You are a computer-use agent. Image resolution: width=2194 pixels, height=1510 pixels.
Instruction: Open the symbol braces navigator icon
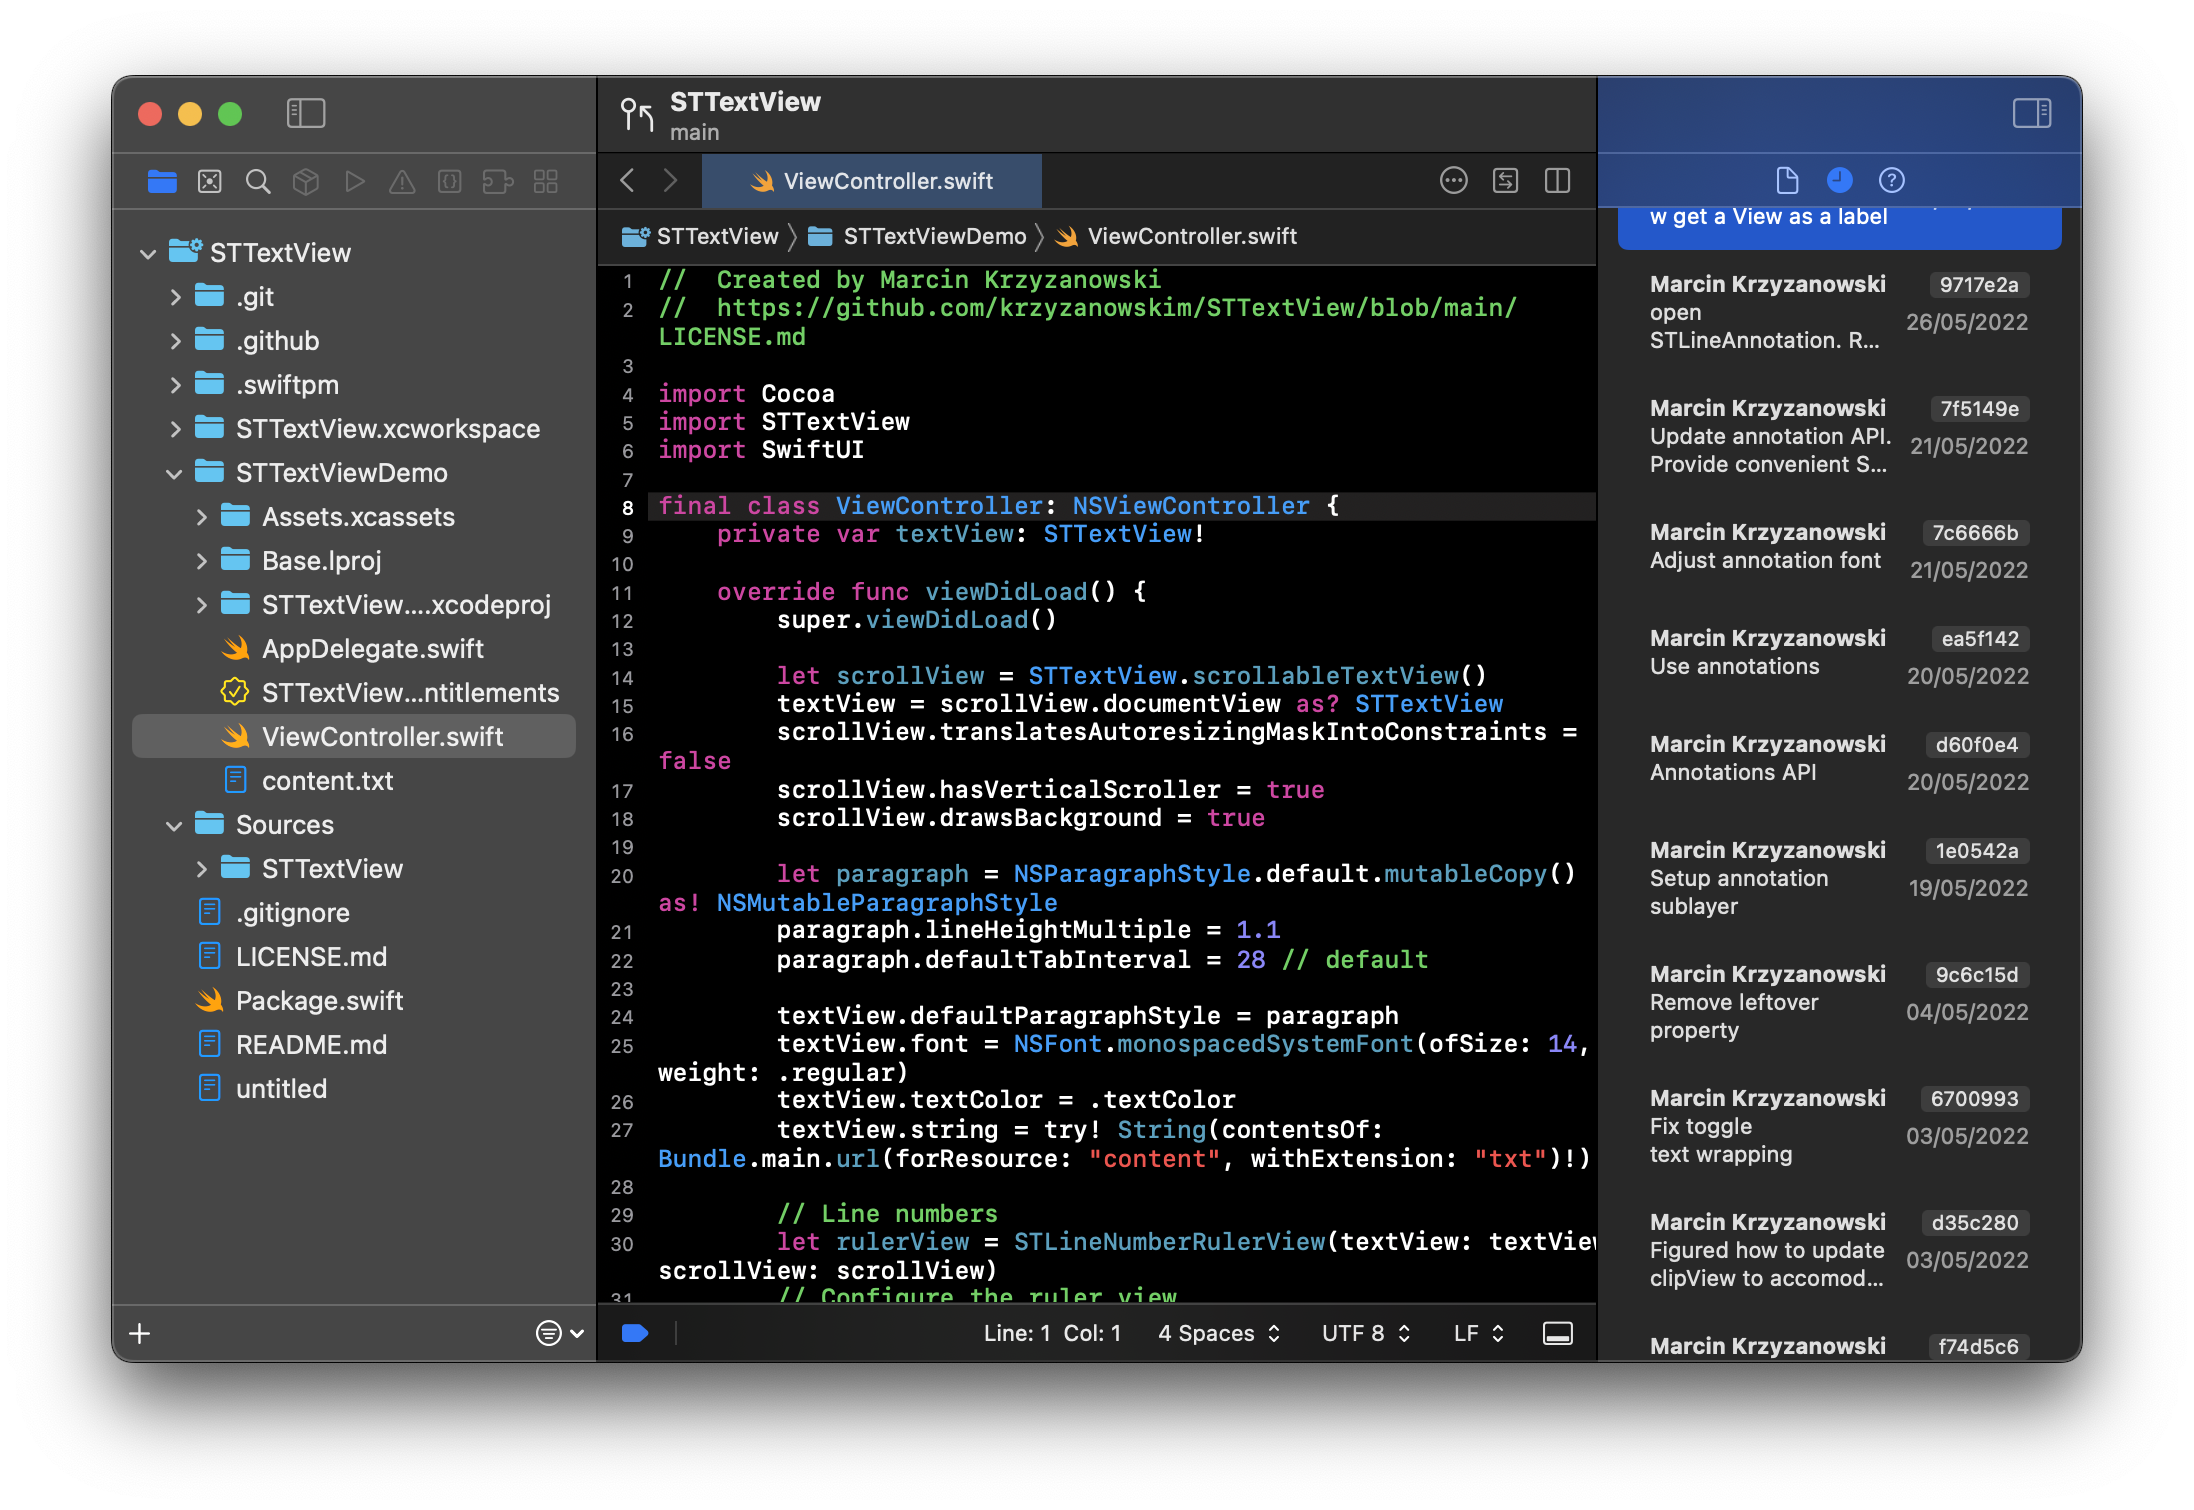[450, 181]
